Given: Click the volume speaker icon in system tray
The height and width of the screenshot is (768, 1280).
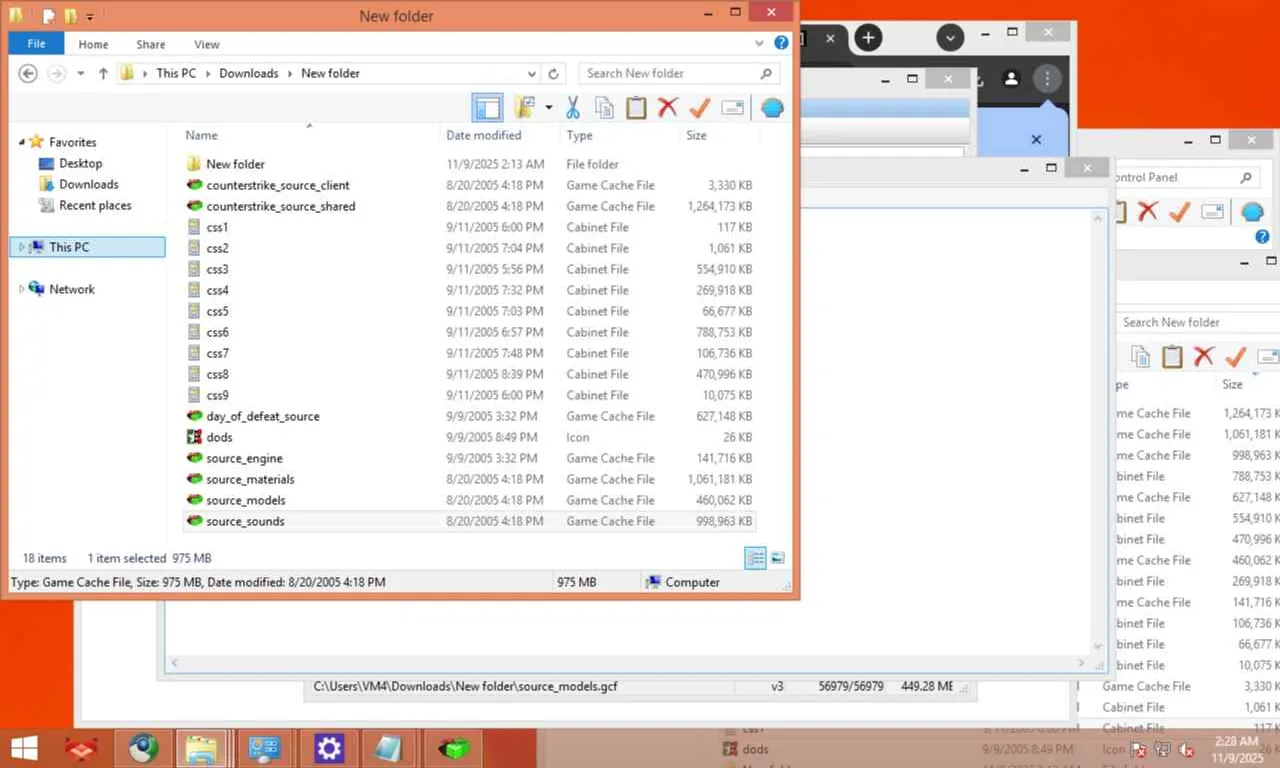Looking at the screenshot, I should 1187,749.
